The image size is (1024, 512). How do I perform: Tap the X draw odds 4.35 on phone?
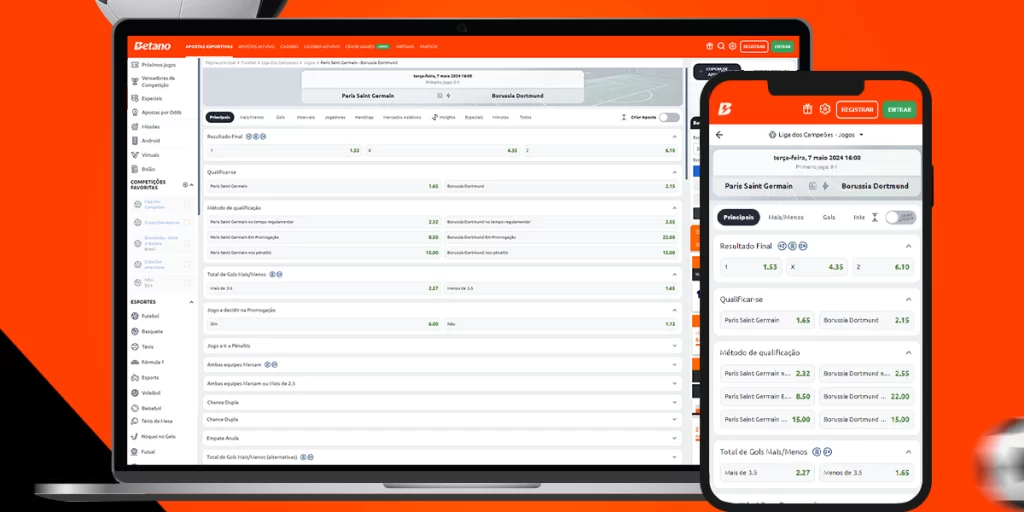tap(816, 266)
